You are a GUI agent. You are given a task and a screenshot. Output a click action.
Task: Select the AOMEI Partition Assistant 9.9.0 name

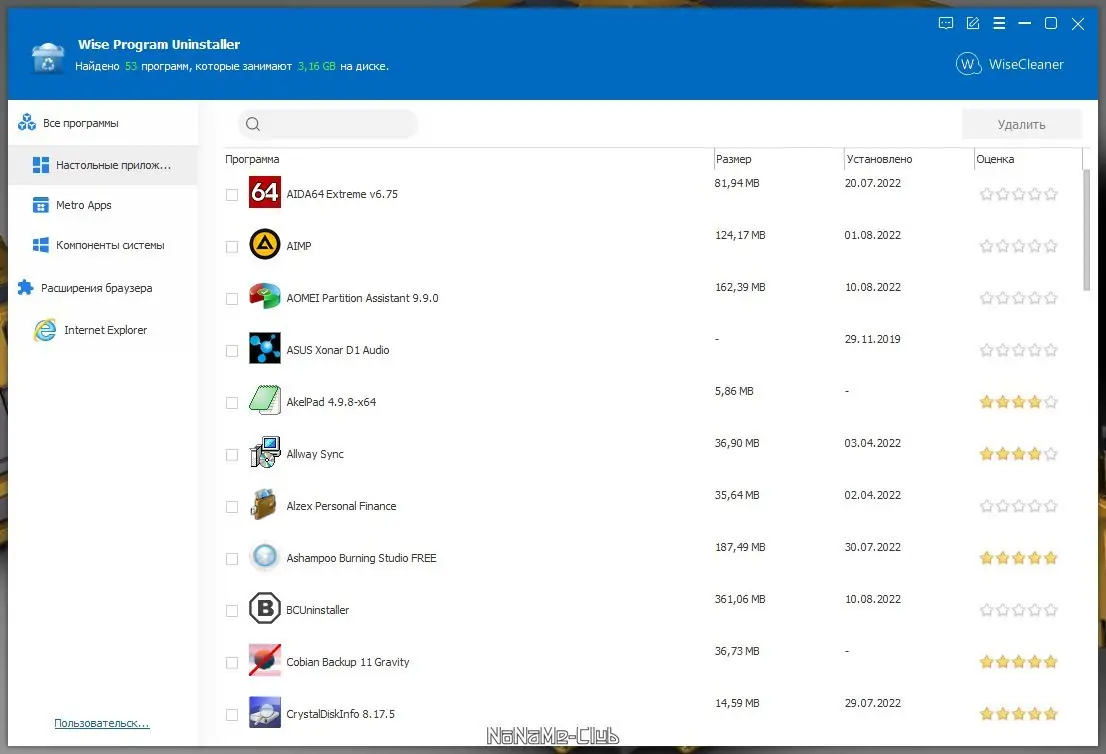click(x=362, y=298)
